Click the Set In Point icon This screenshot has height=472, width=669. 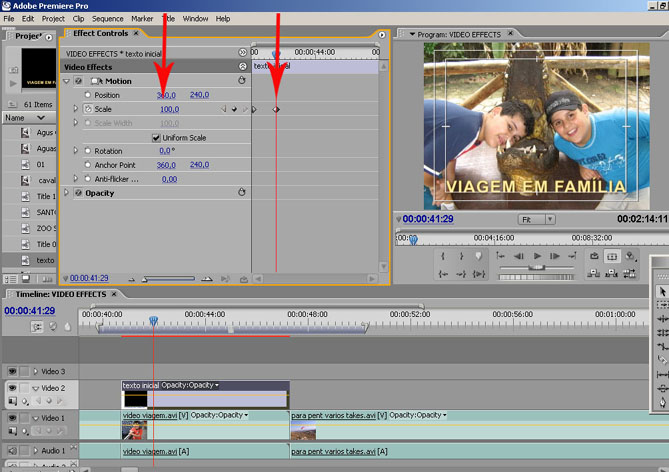[x=443, y=256]
